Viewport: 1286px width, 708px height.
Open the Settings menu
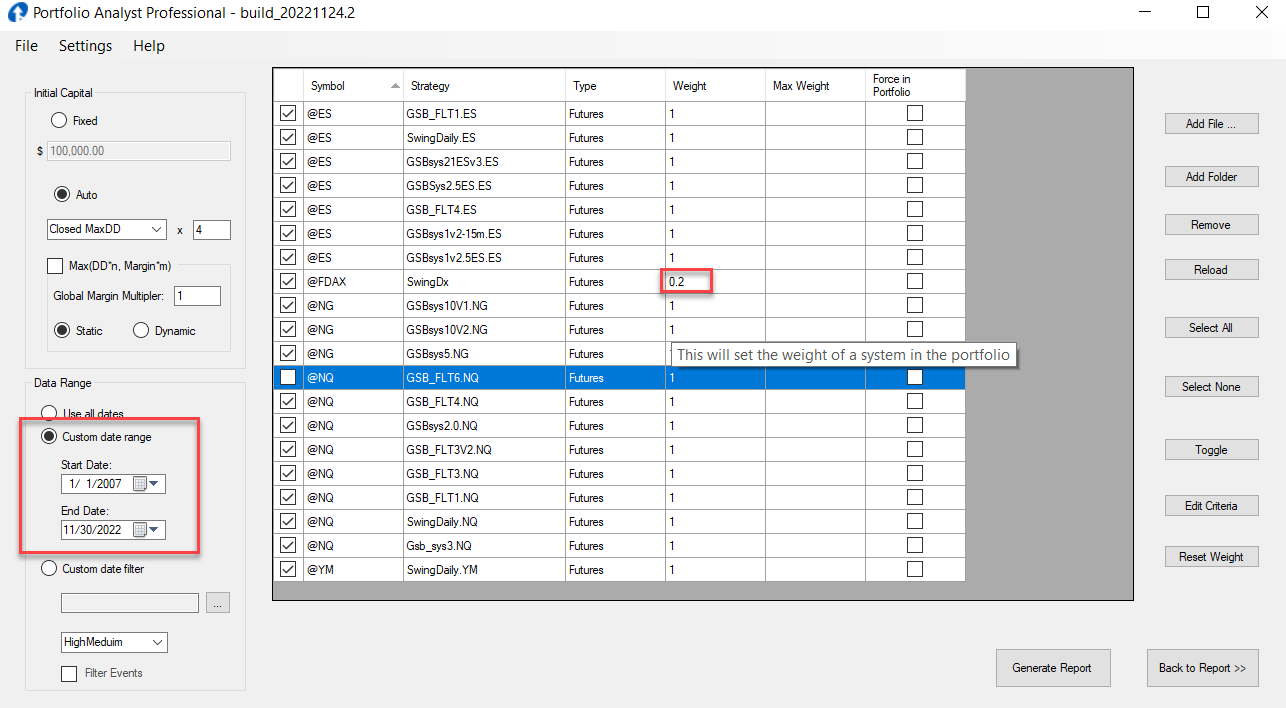85,46
